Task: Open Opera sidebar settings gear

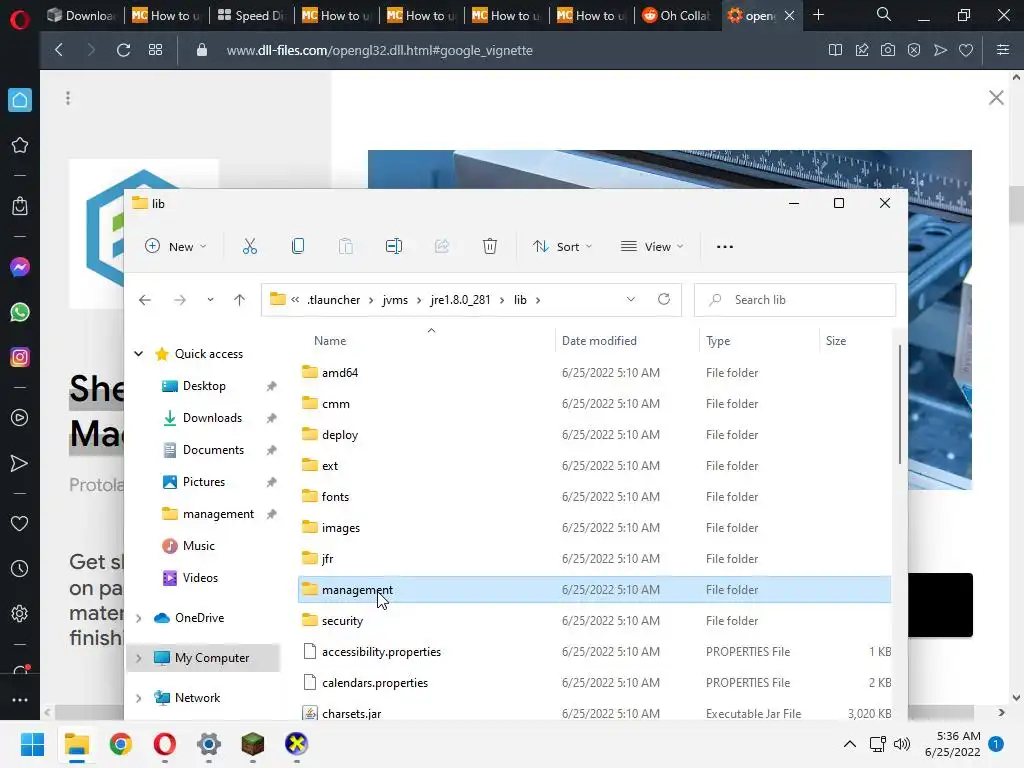Action: click(x=20, y=614)
